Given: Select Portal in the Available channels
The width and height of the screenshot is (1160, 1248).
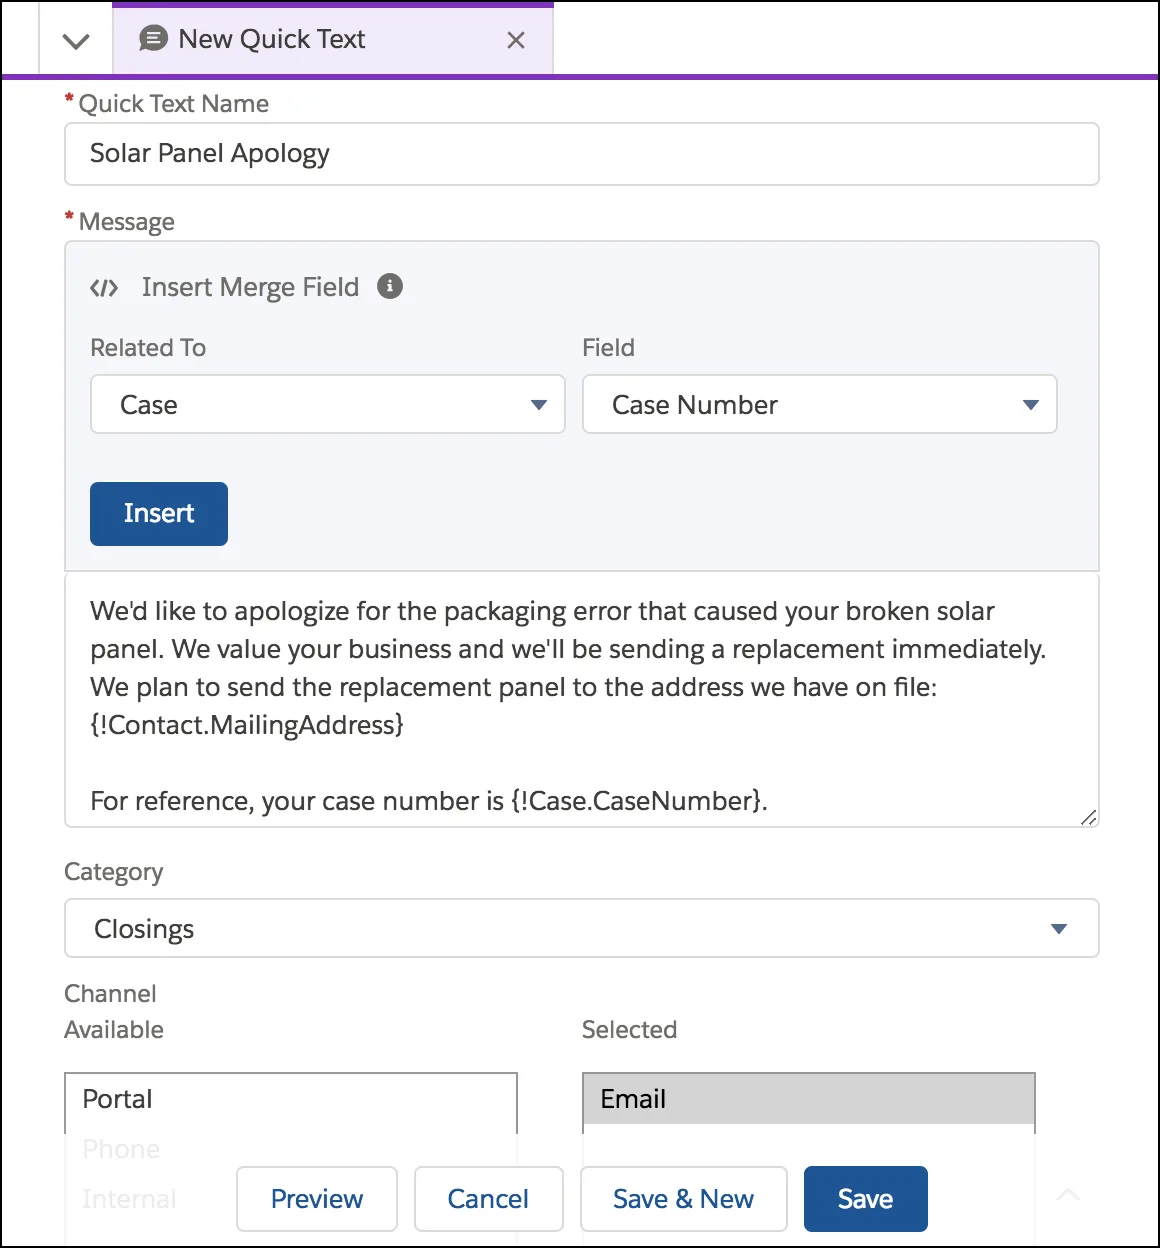Looking at the screenshot, I should click(x=291, y=1099).
